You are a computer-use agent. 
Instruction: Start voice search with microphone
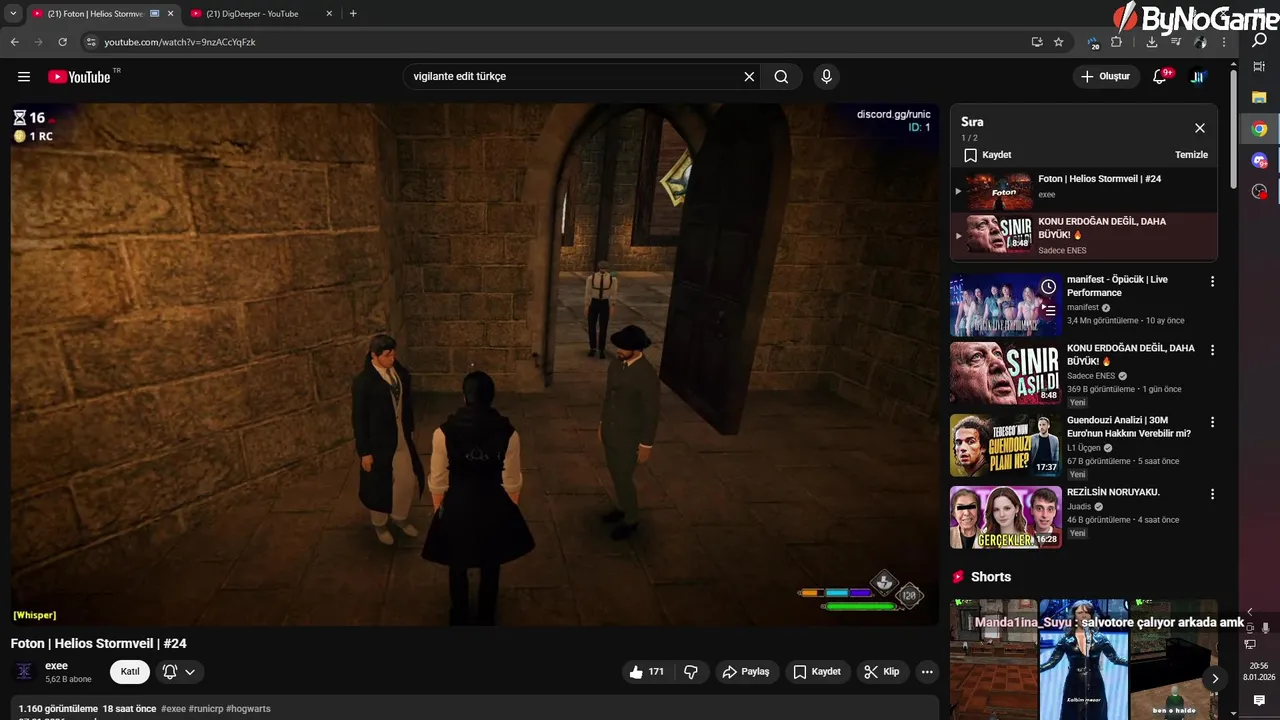tap(826, 77)
